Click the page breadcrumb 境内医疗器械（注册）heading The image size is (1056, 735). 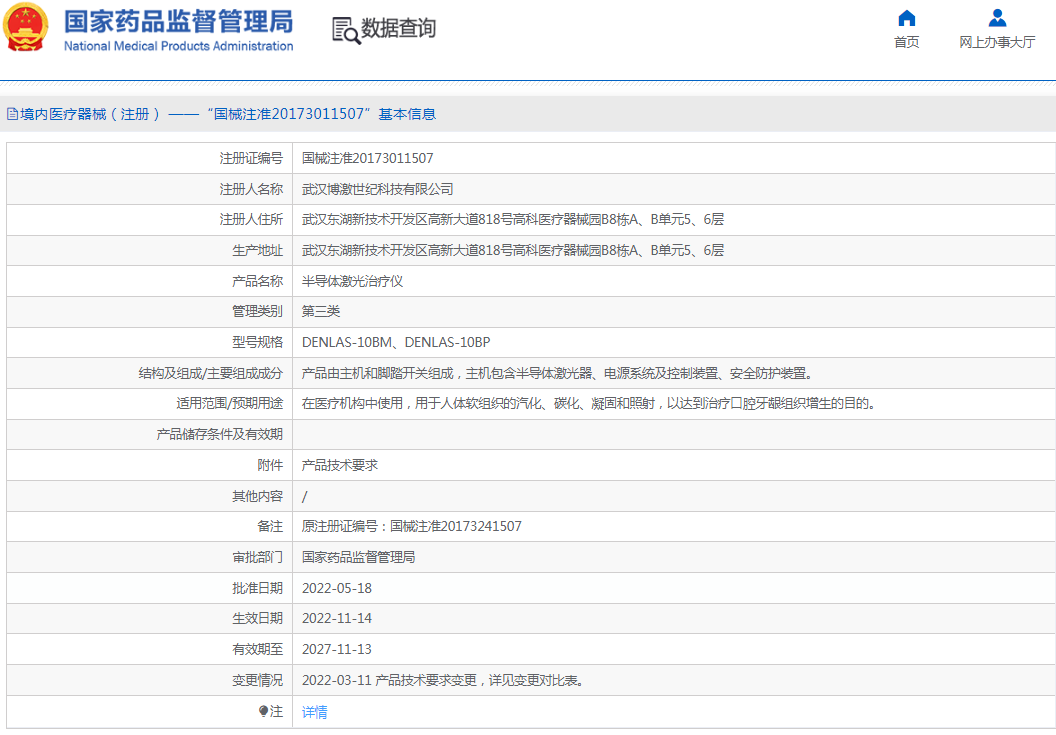(228, 114)
